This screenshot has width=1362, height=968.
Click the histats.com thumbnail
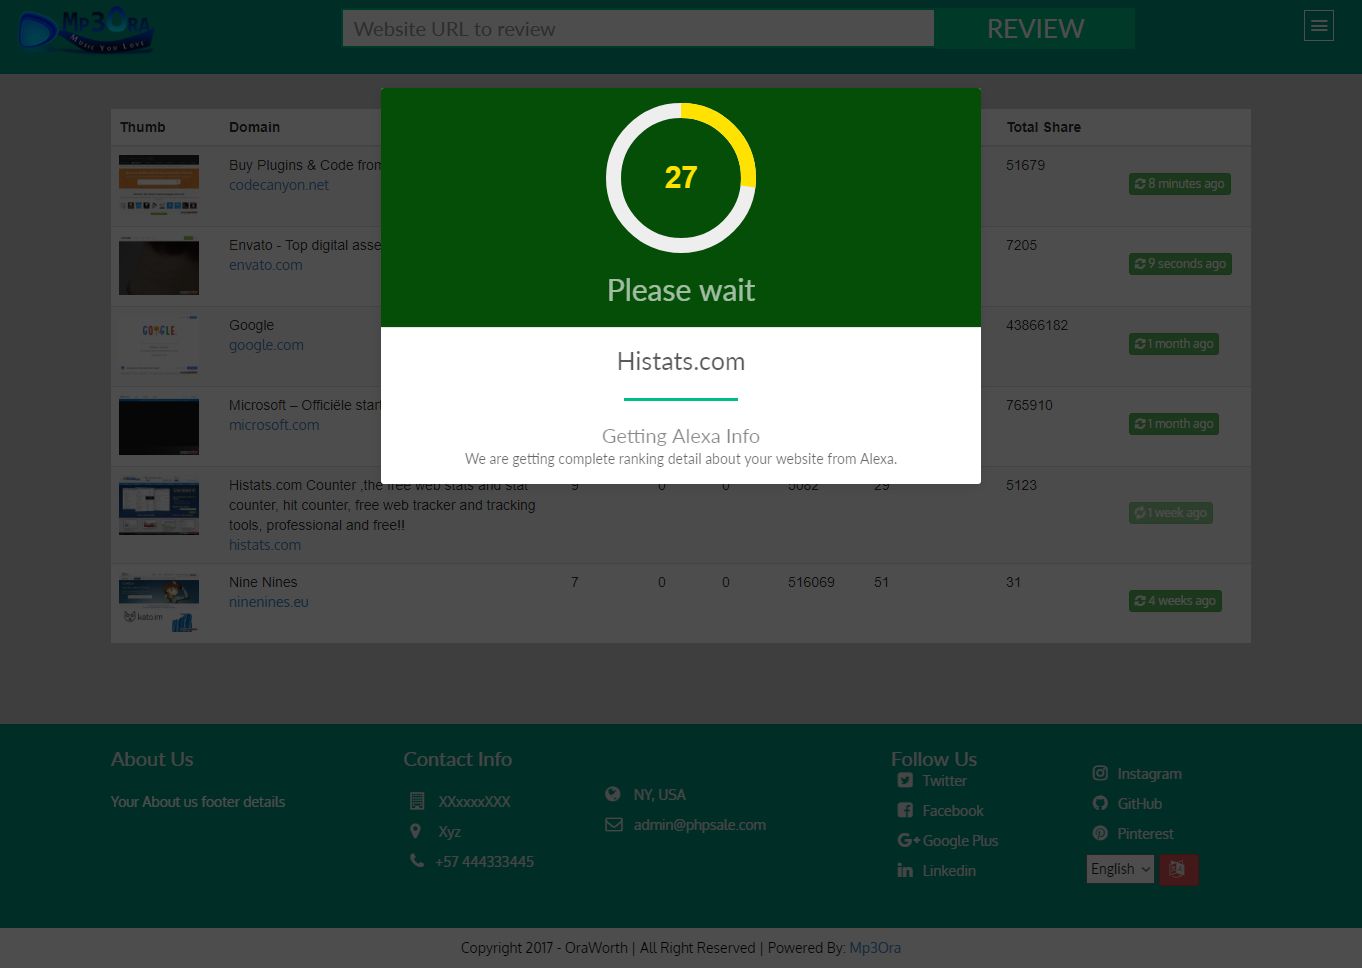click(159, 505)
